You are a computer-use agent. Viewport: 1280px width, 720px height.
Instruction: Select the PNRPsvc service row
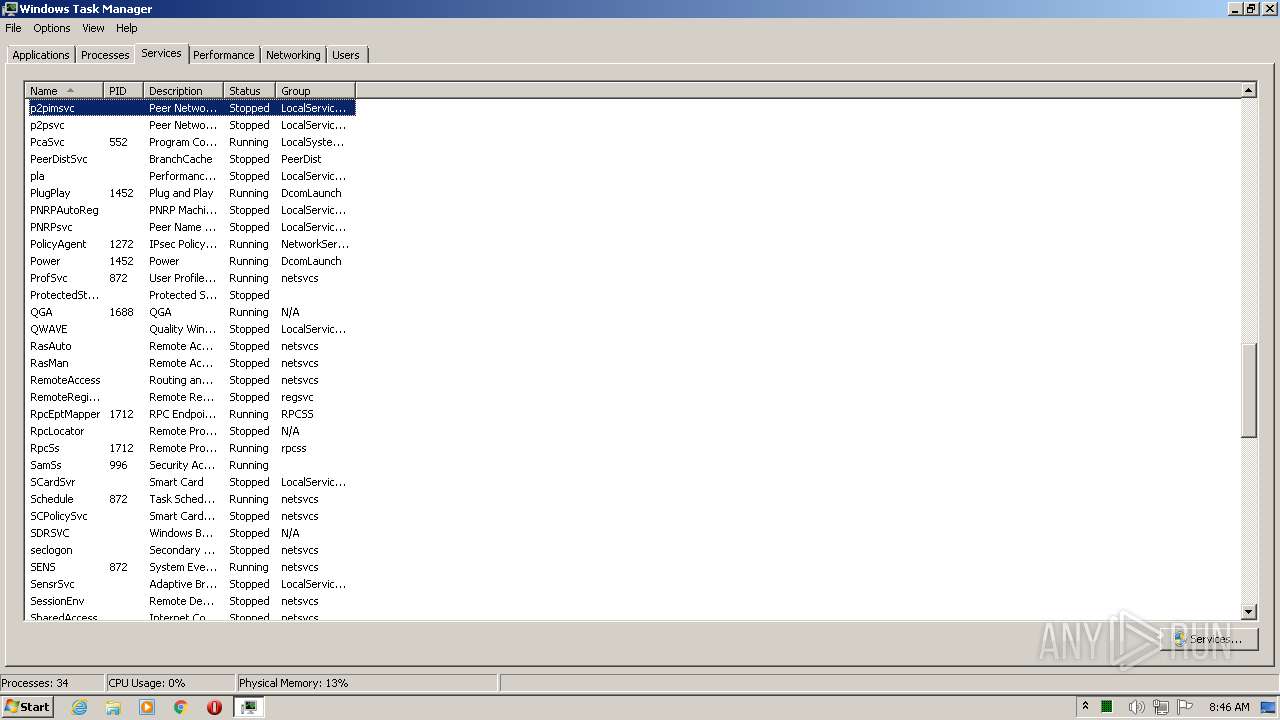[x=190, y=227]
